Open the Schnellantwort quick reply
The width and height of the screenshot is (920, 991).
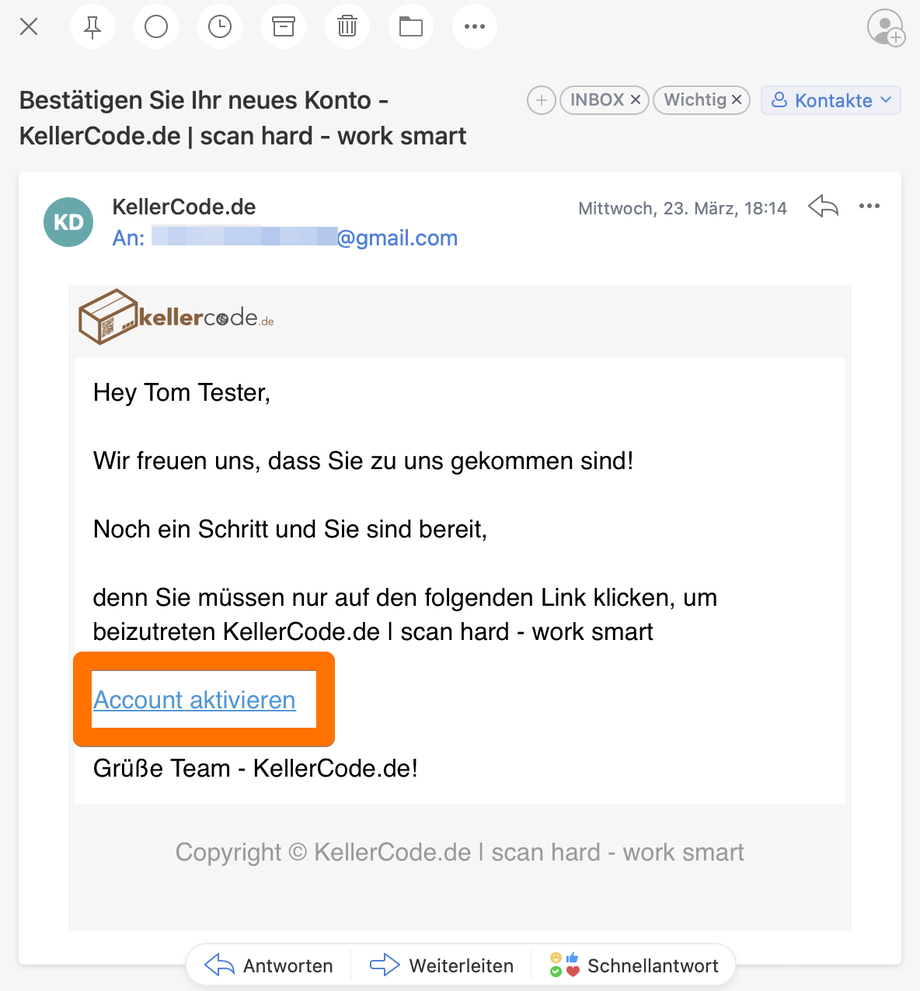click(634, 965)
